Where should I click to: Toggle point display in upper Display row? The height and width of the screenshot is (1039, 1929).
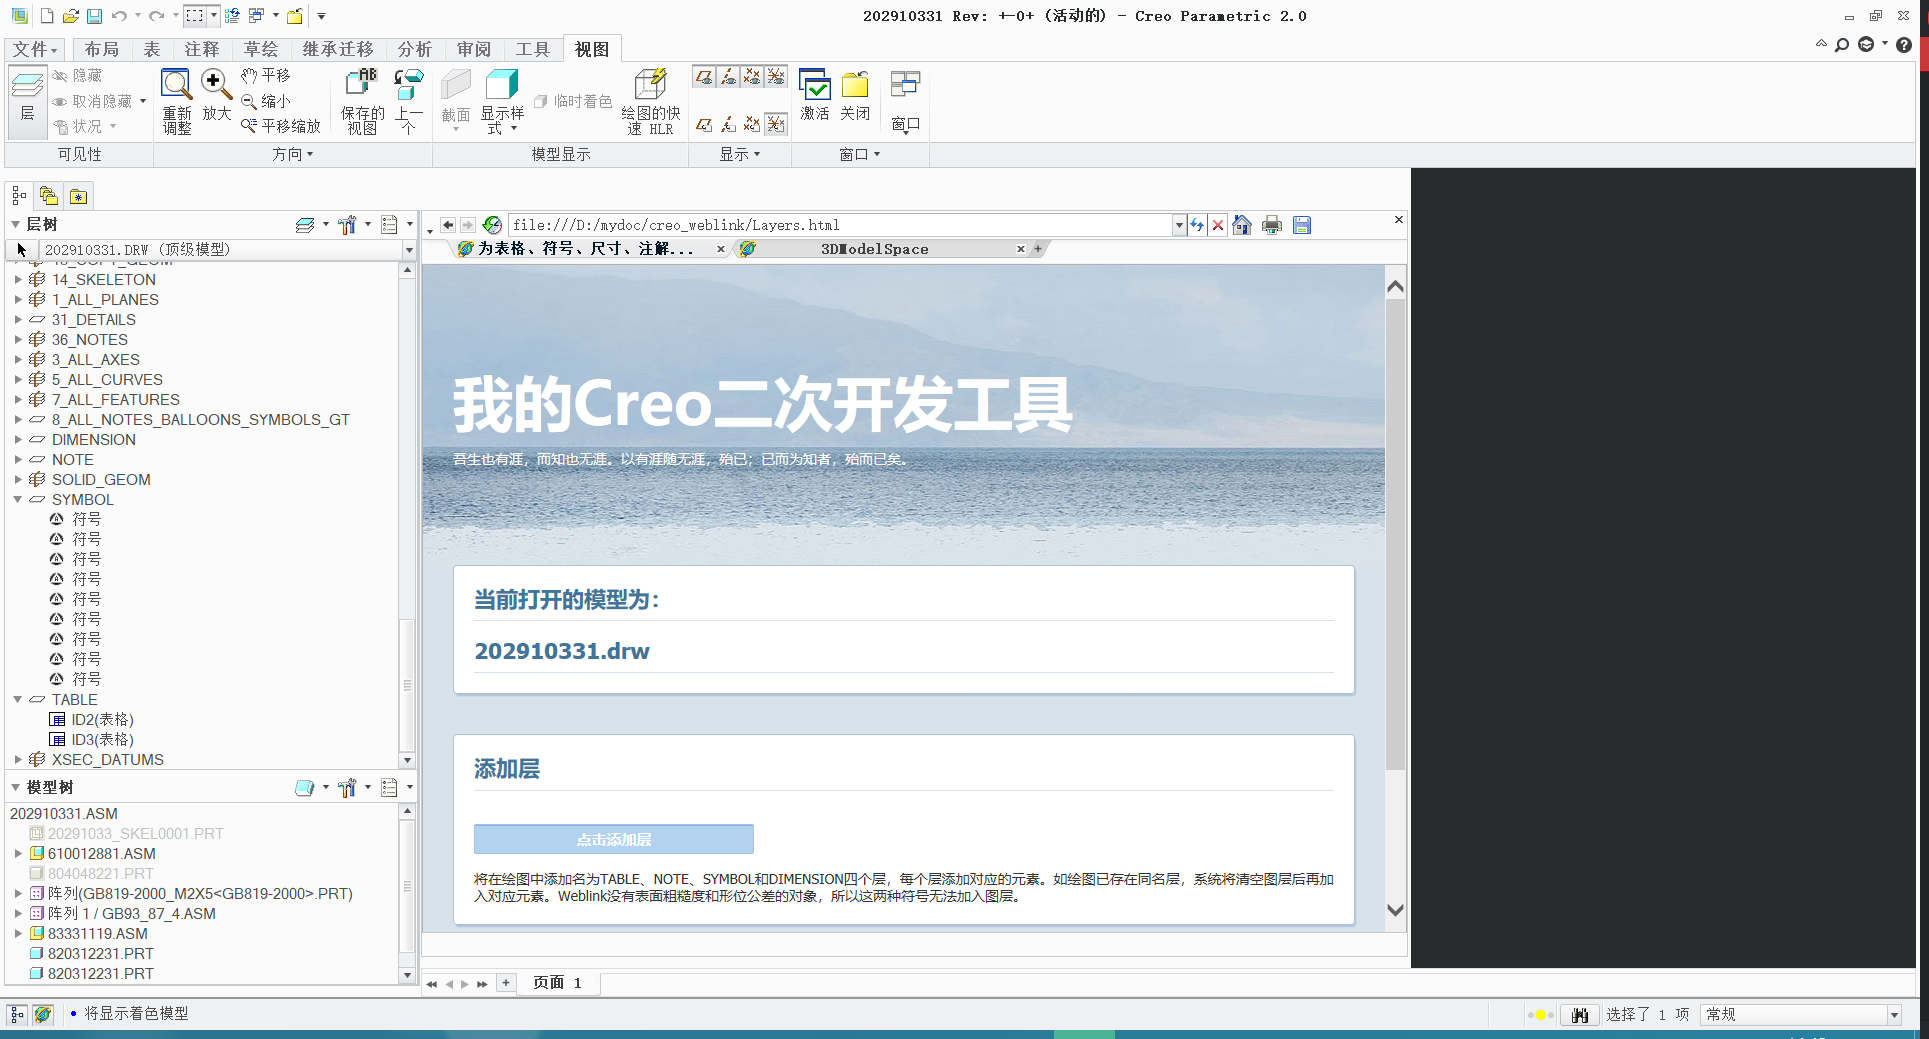click(x=752, y=77)
